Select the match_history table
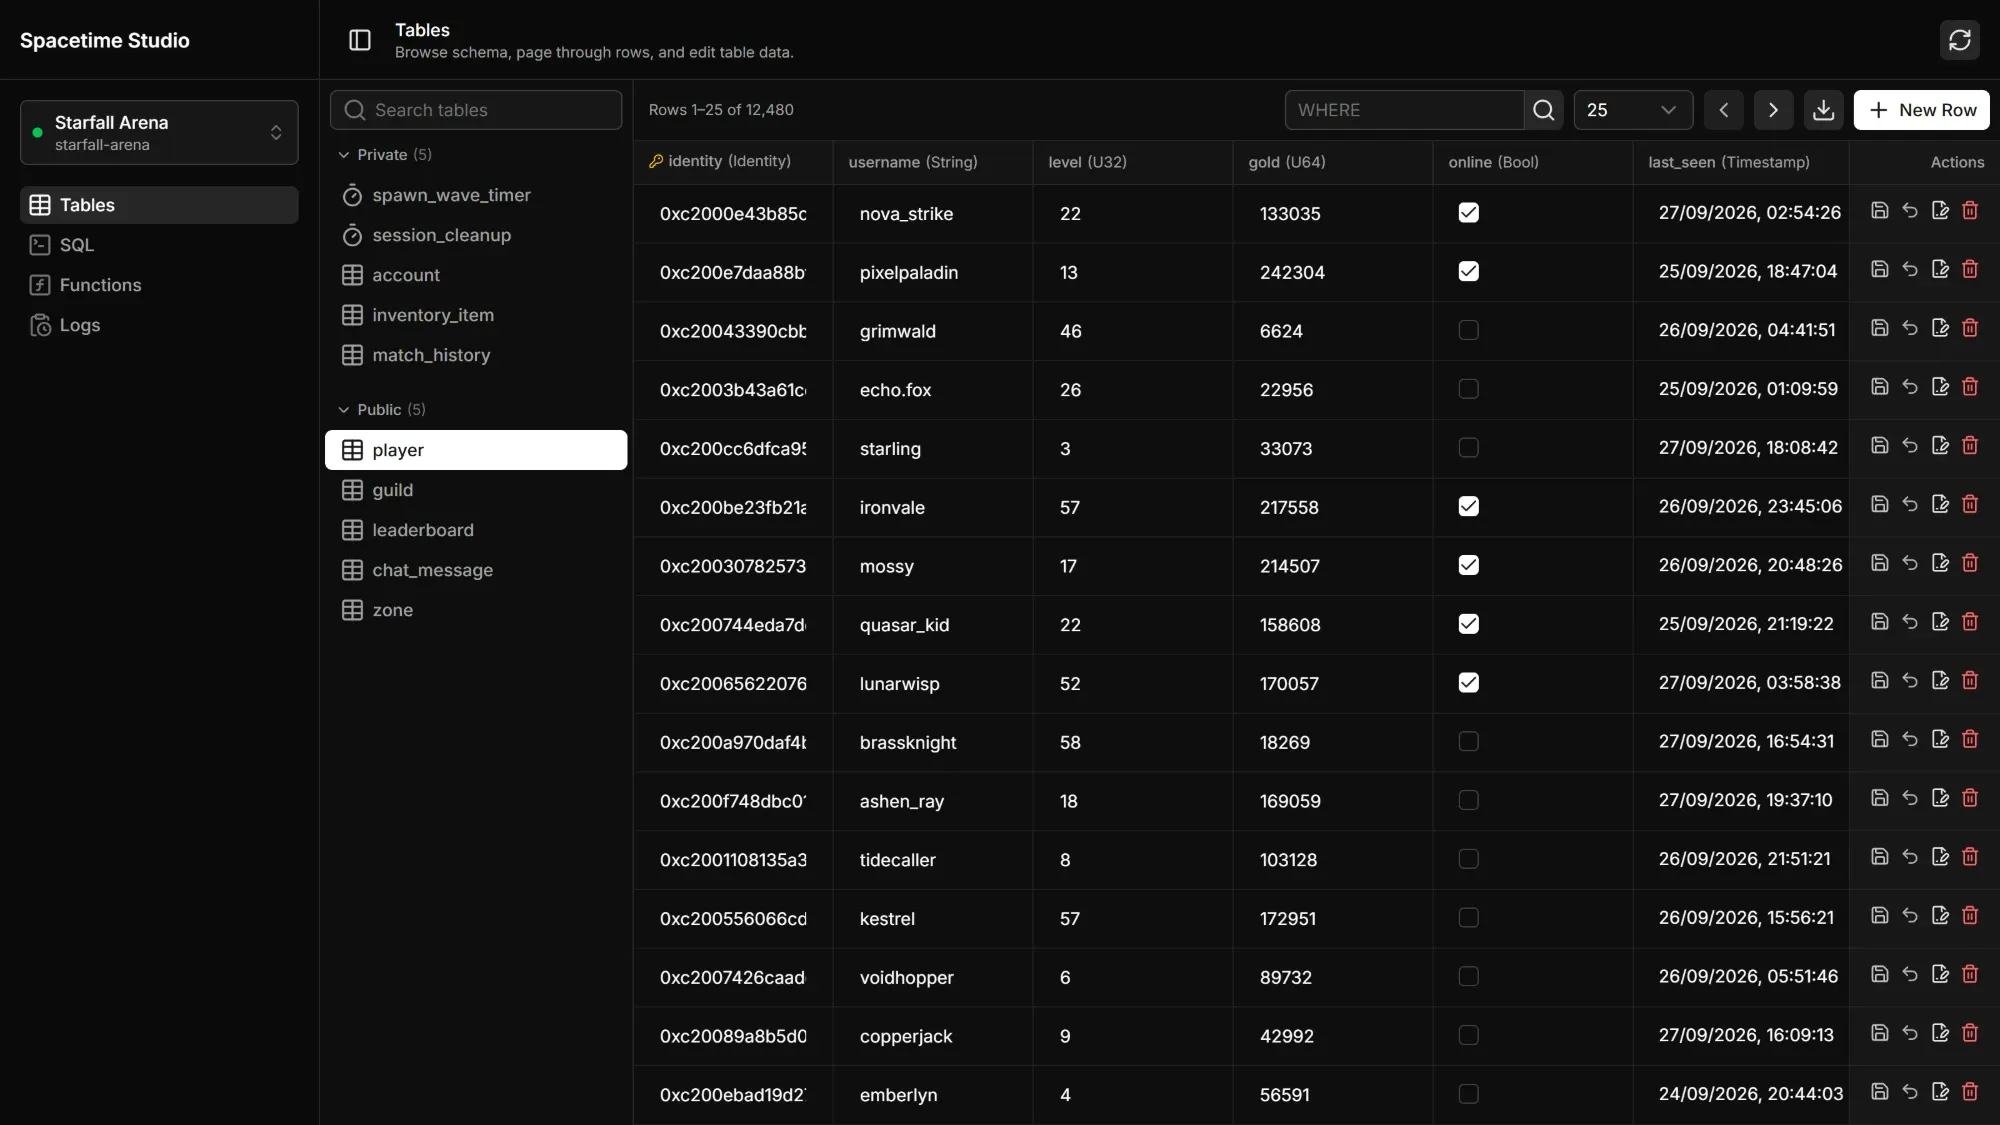The width and height of the screenshot is (2000, 1125). click(x=476, y=355)
